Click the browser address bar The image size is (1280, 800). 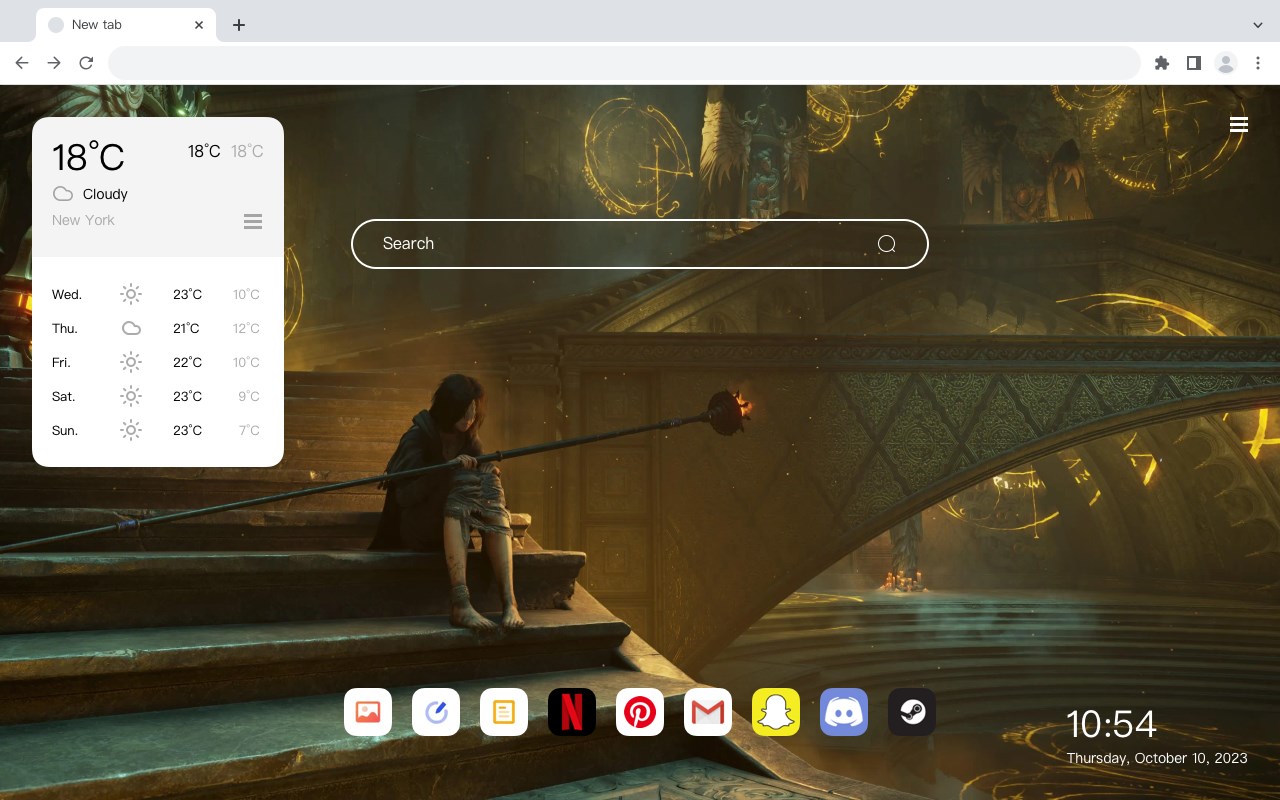pyautogui.click(x=624, y=63)
